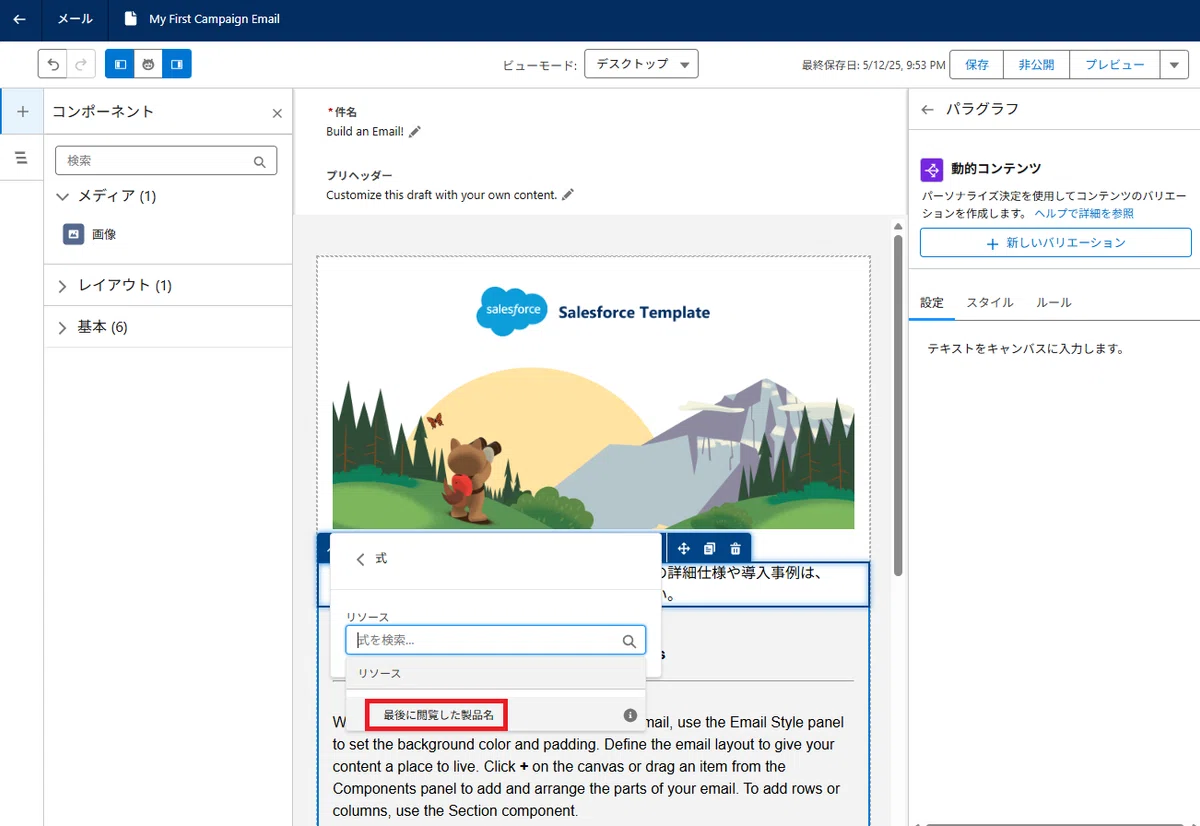
Task: Go back using the top-left arrow
Action: 19,19
